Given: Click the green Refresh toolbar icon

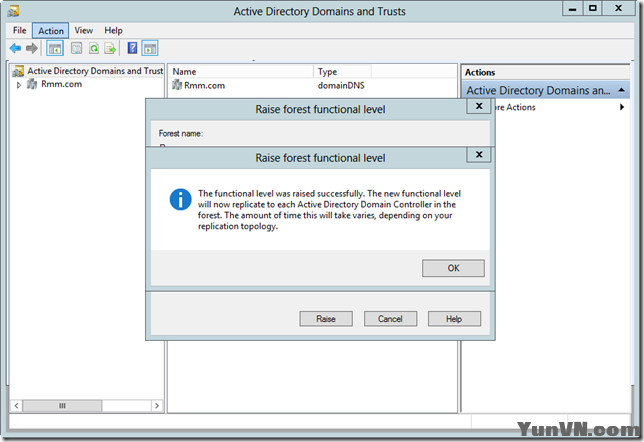Looking at the screenshot, I should (x=93, y=48).
